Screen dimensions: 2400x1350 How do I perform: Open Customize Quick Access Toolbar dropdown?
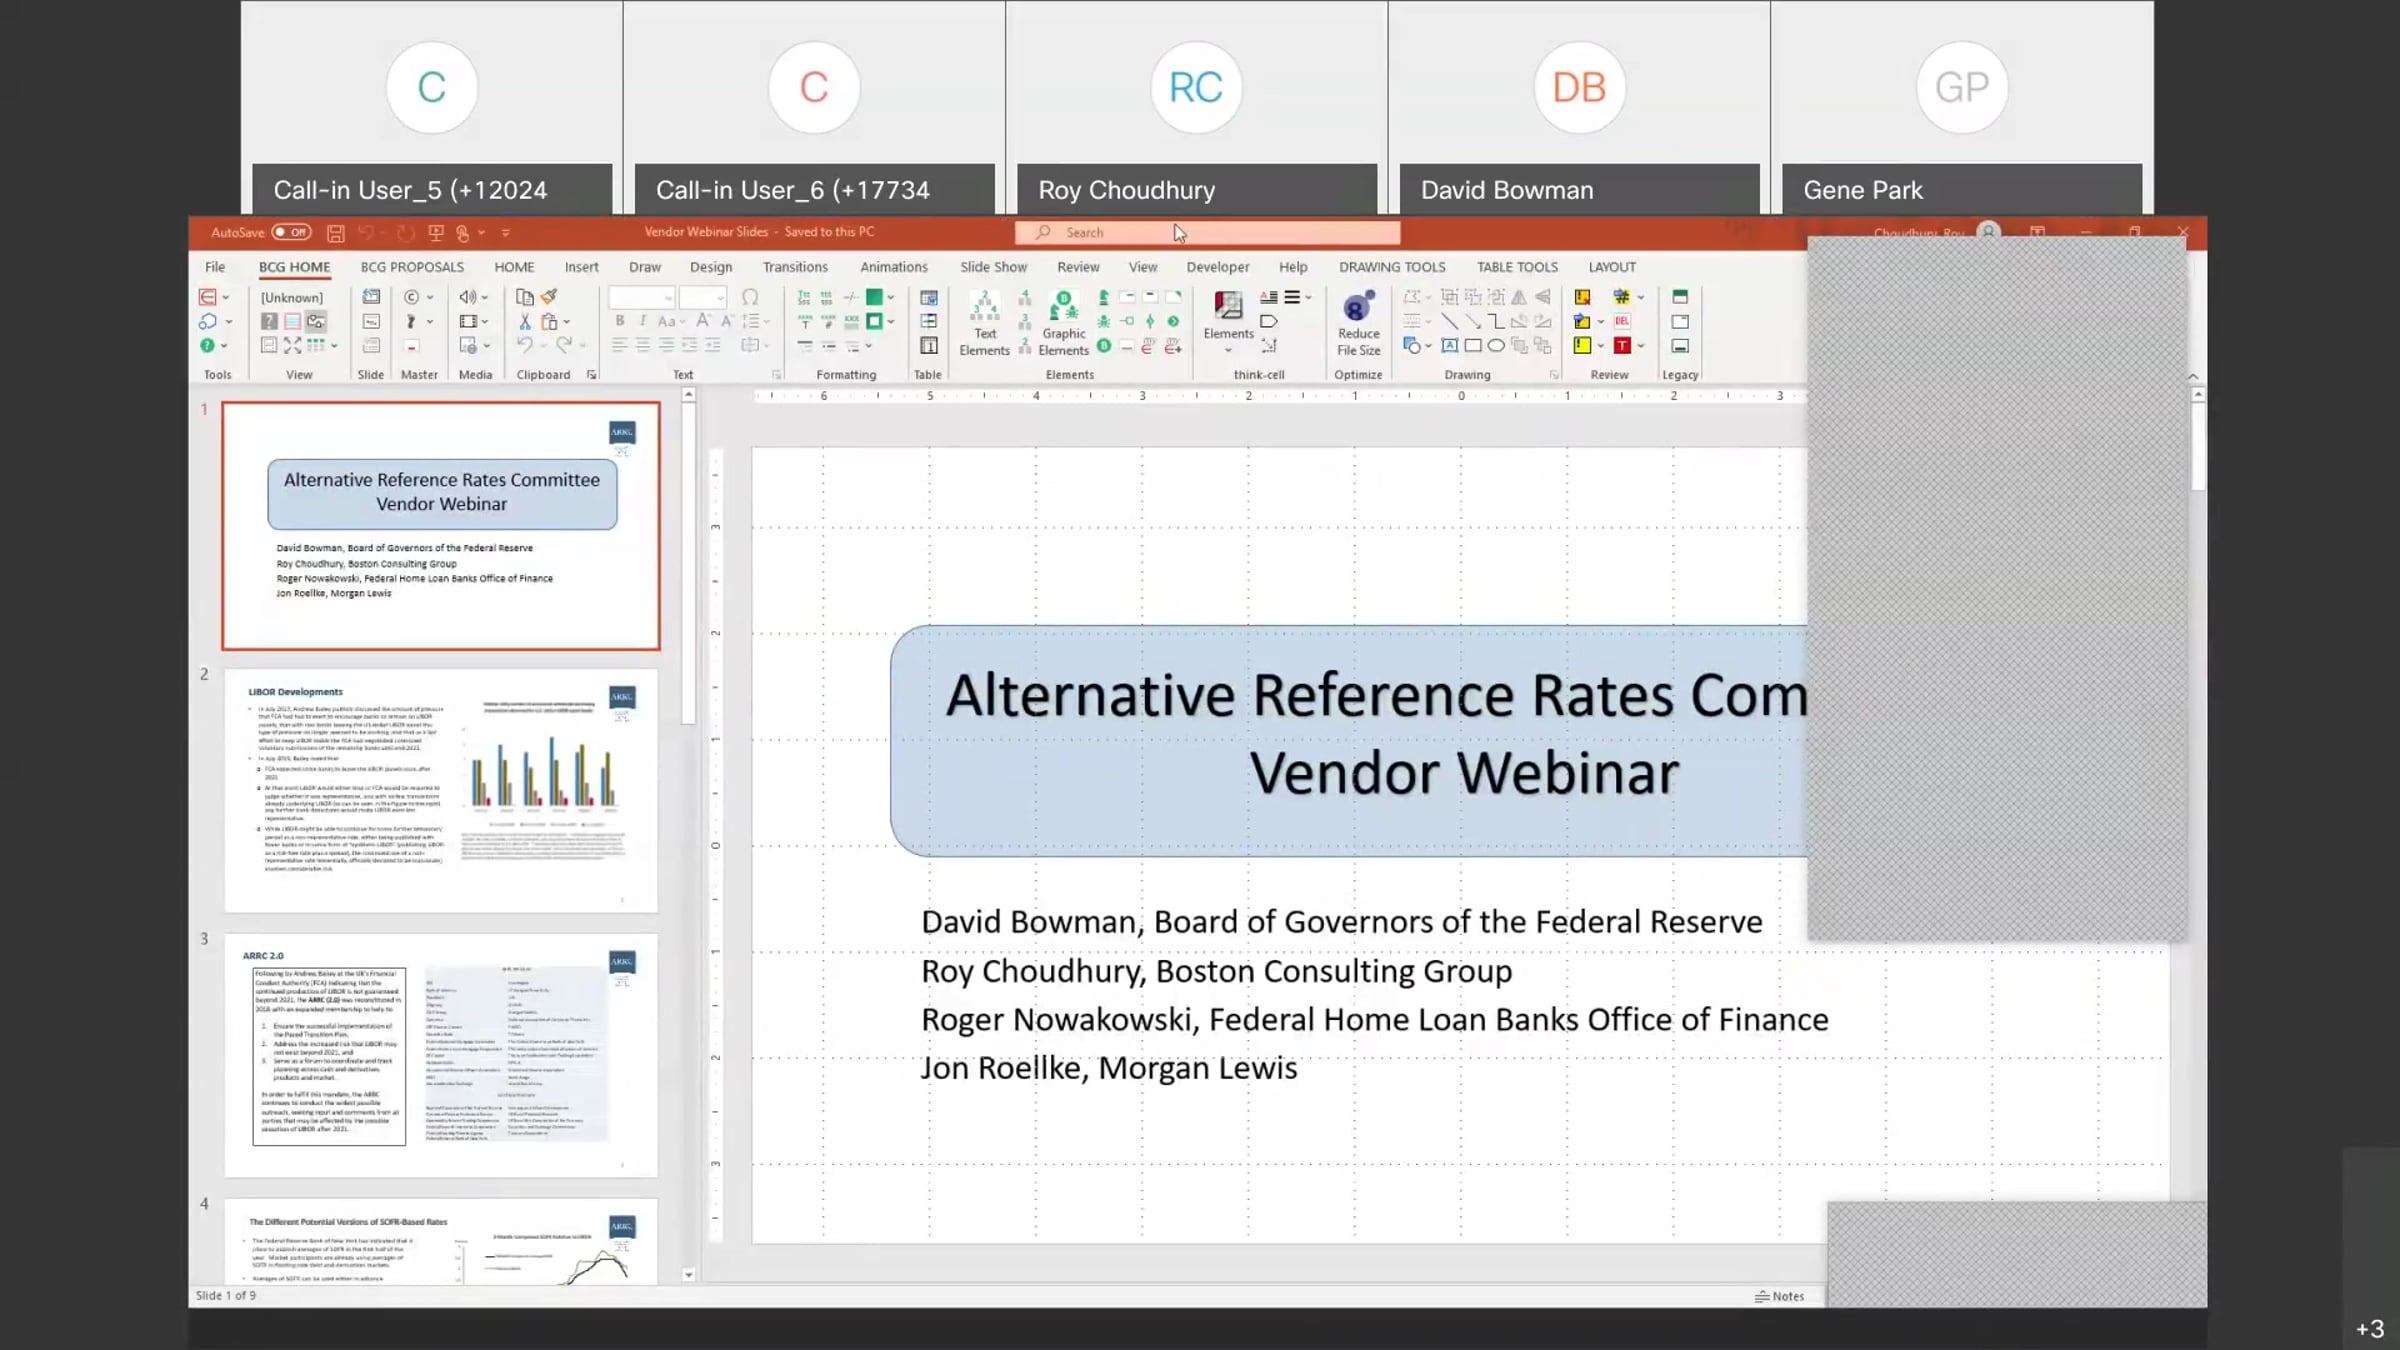click(506, 233)
